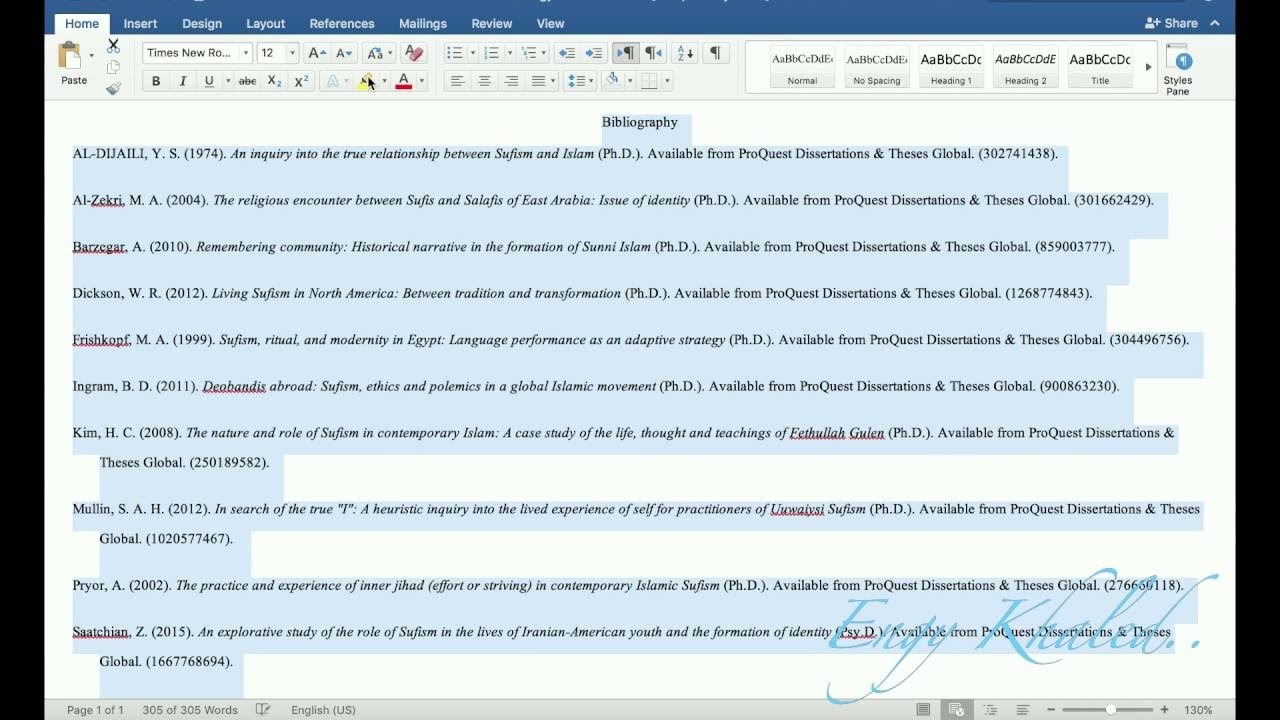Copy selection with the Copy icon
Image resolution: width=1280 pixels, height=720 pixels.
pyautogui.click(x=113, y=67)
